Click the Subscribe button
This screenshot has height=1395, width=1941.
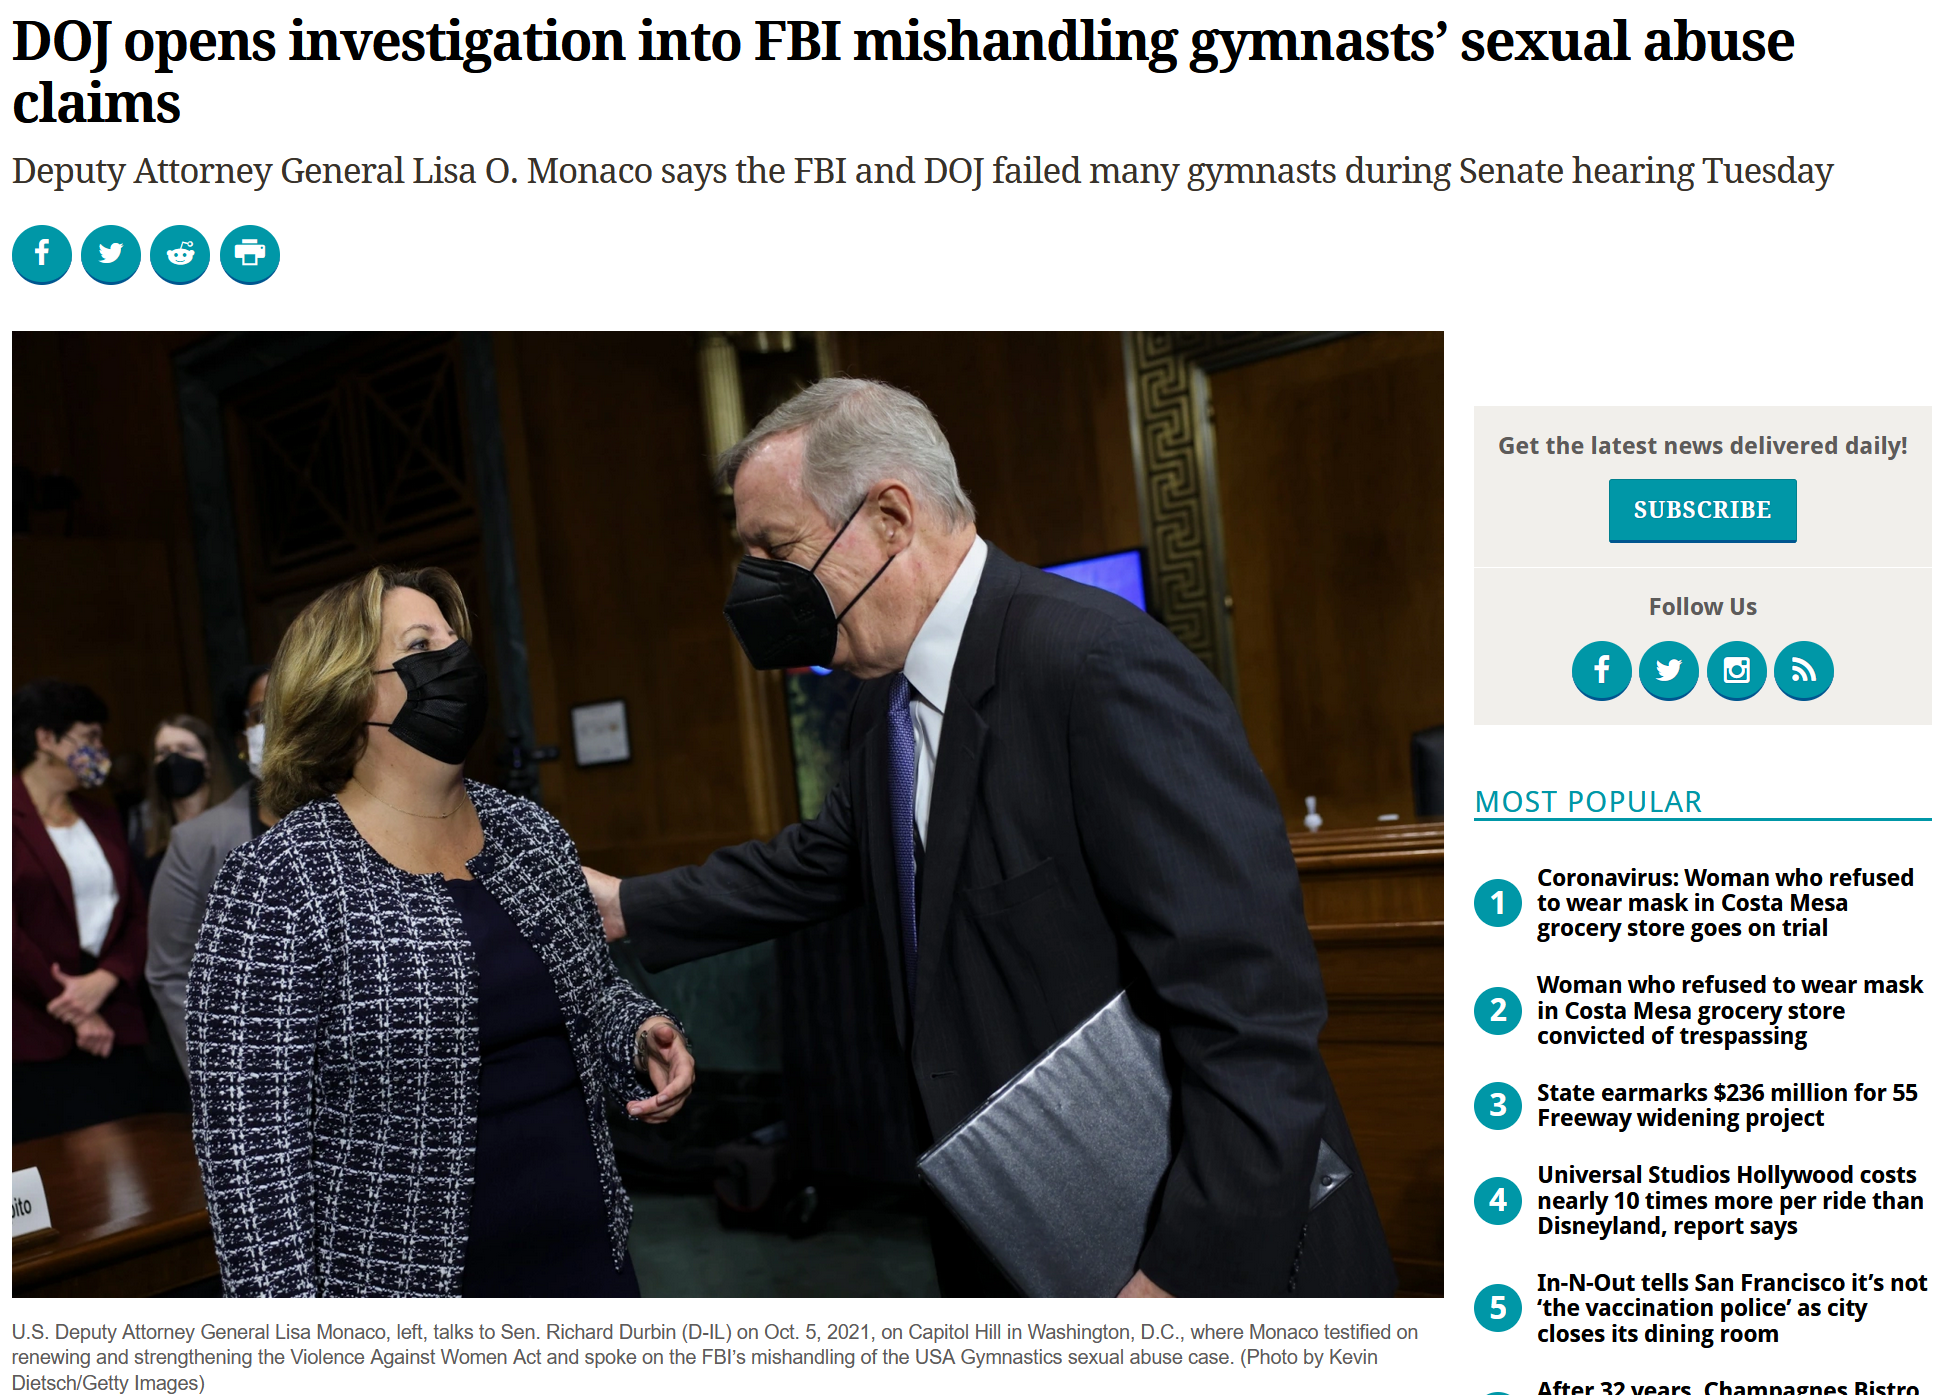click(1703, 510)
